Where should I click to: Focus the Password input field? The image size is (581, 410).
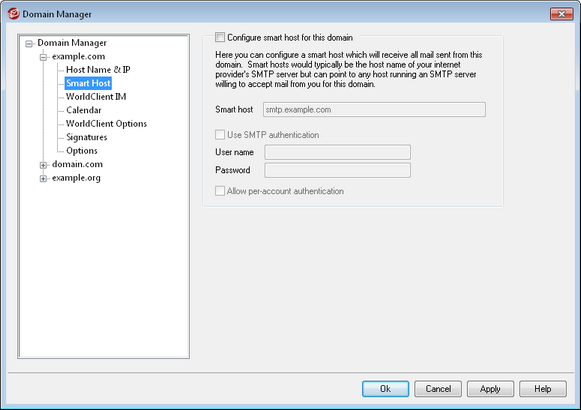pos(338,170)
